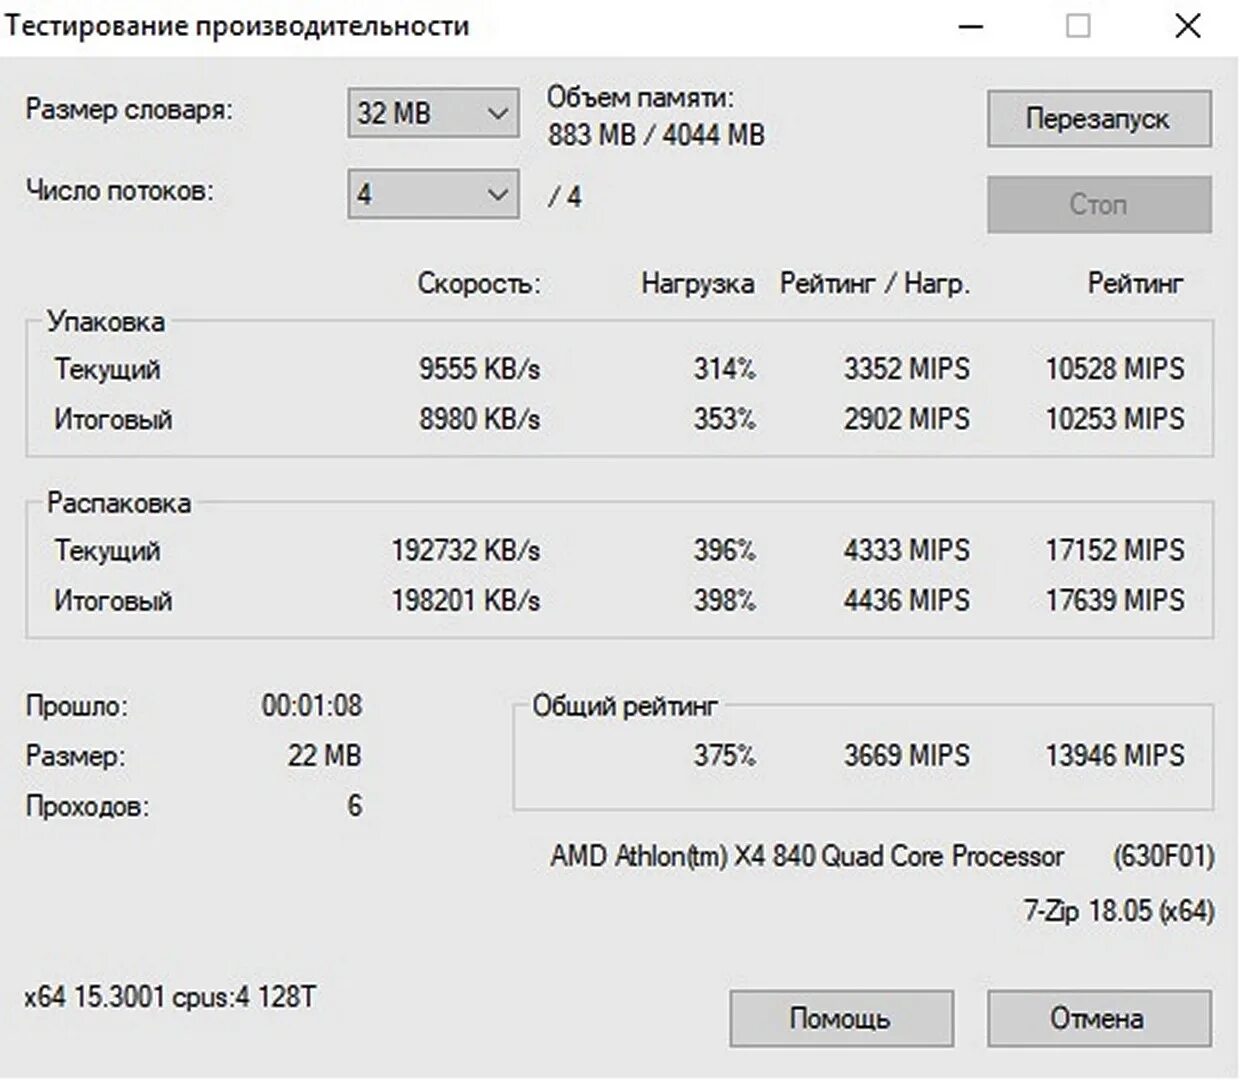Expand the thread count dropdown showing 4
The width and height of the screenshot is (1240, 1080).
(x=433, y=194)
